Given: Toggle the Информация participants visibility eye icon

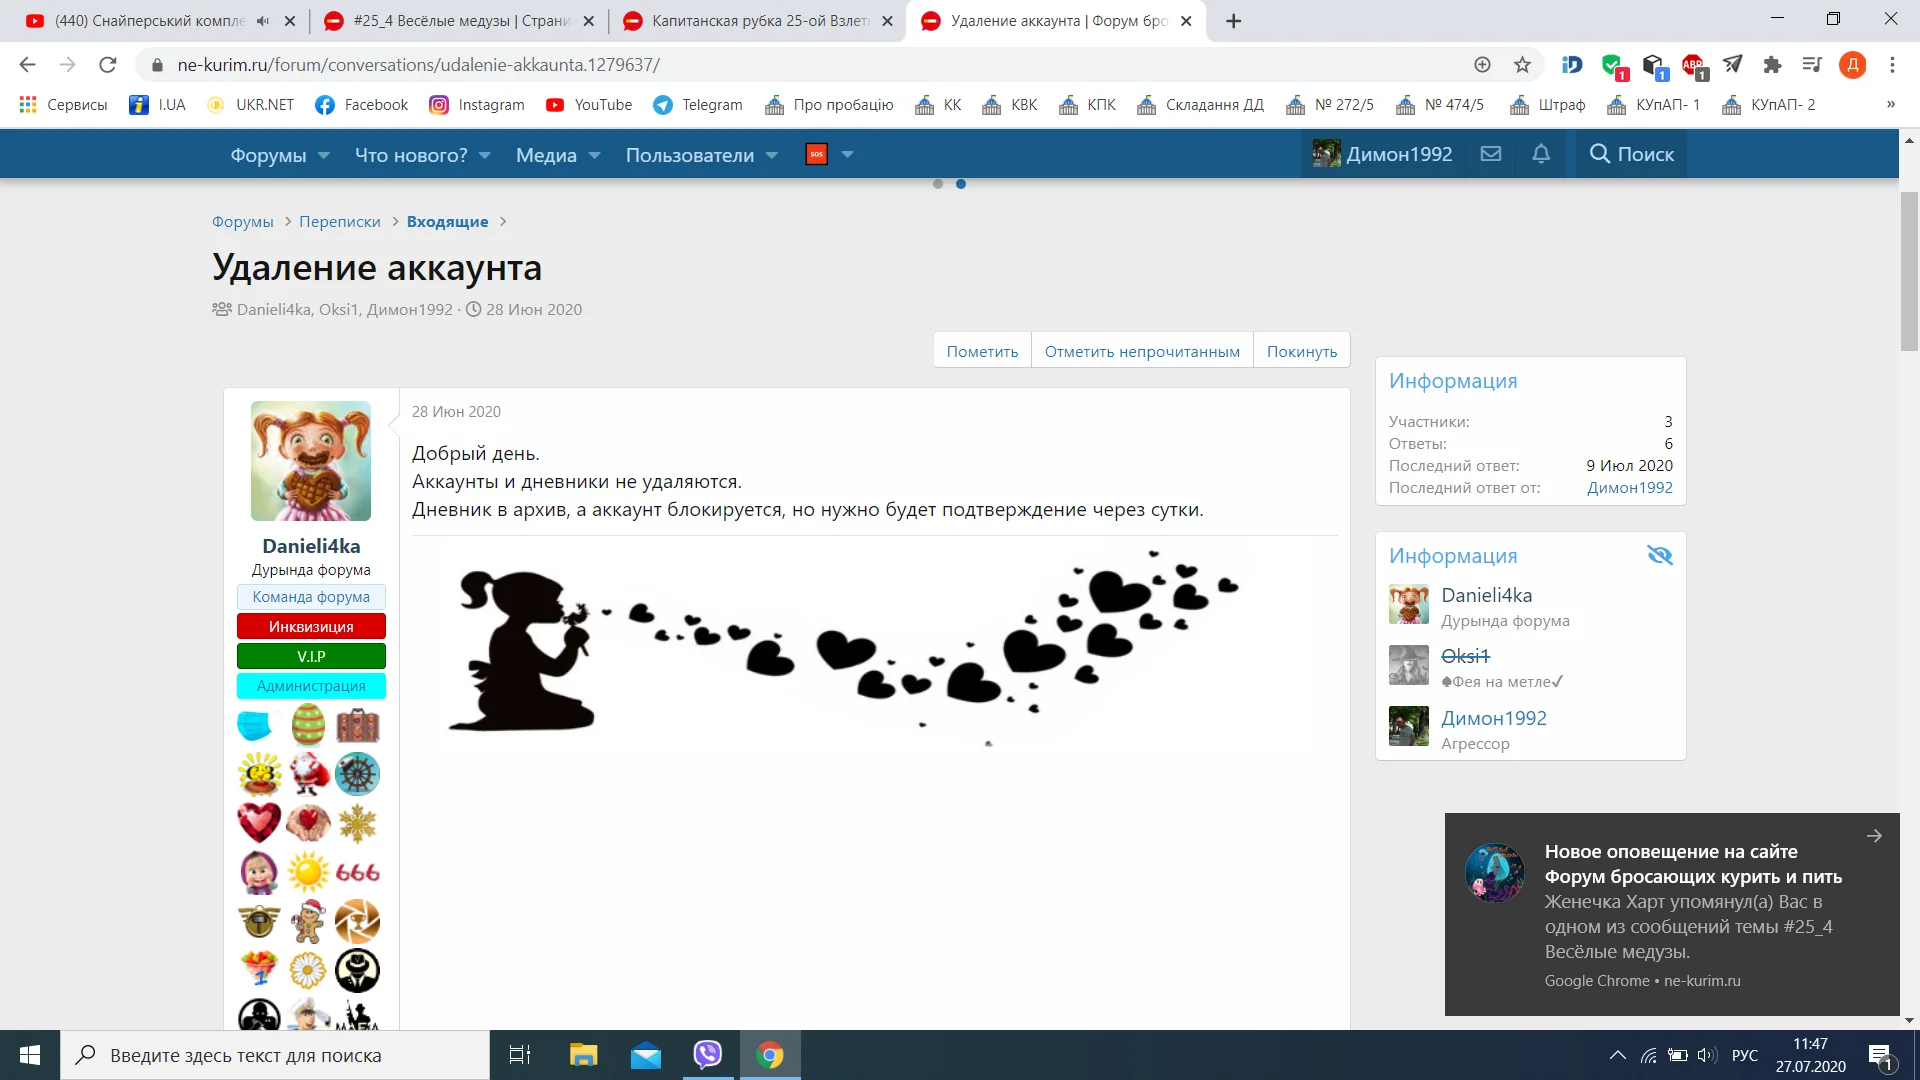Looking at the screenshot, I should click(x=1659, y=556).
